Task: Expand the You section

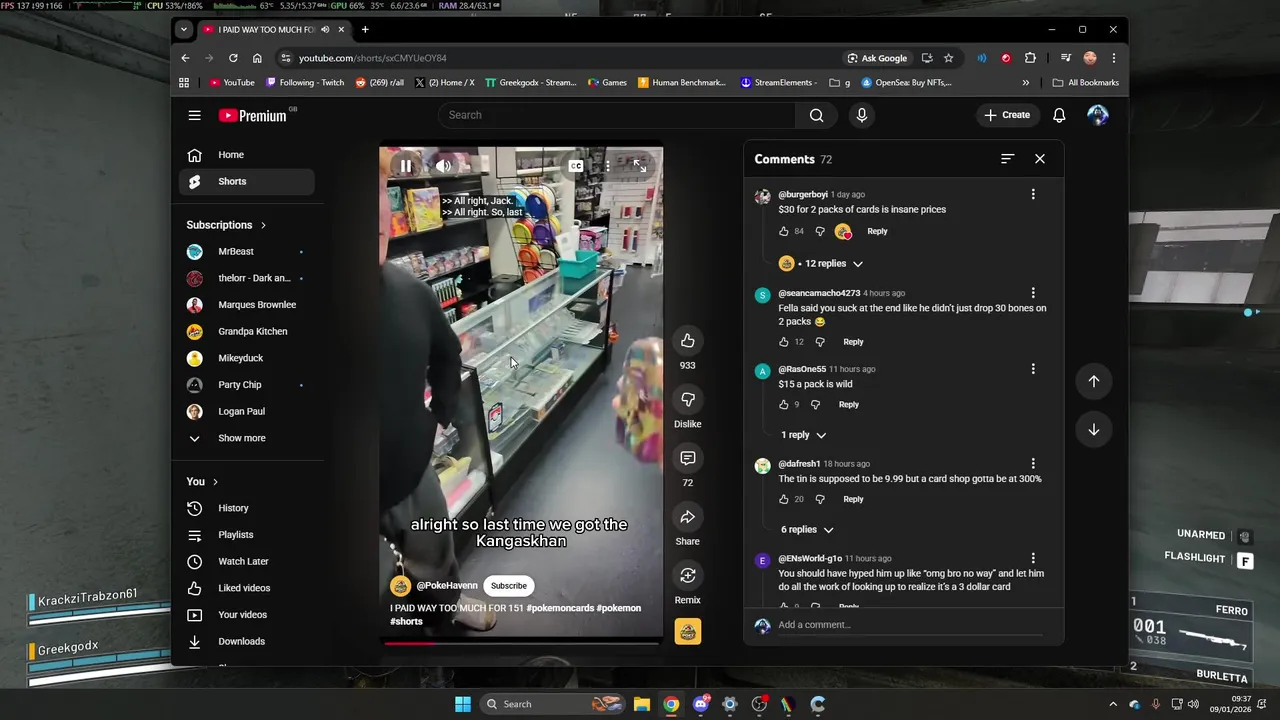Action: tap(202, 482)
